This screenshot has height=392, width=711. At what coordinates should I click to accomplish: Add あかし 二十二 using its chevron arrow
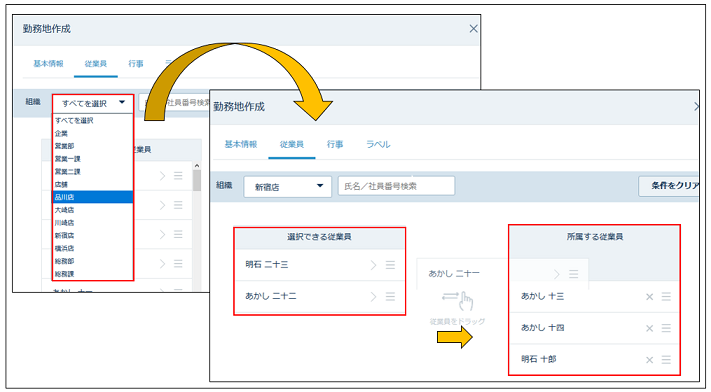(x=373, y=297)
